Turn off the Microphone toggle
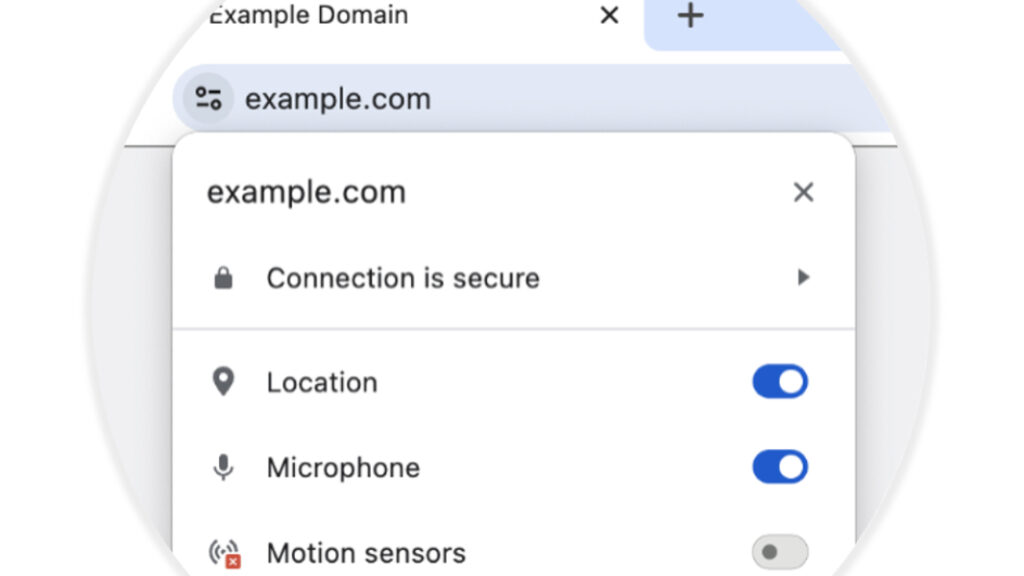Viewport: 1024px width, 576px height. 779,467
